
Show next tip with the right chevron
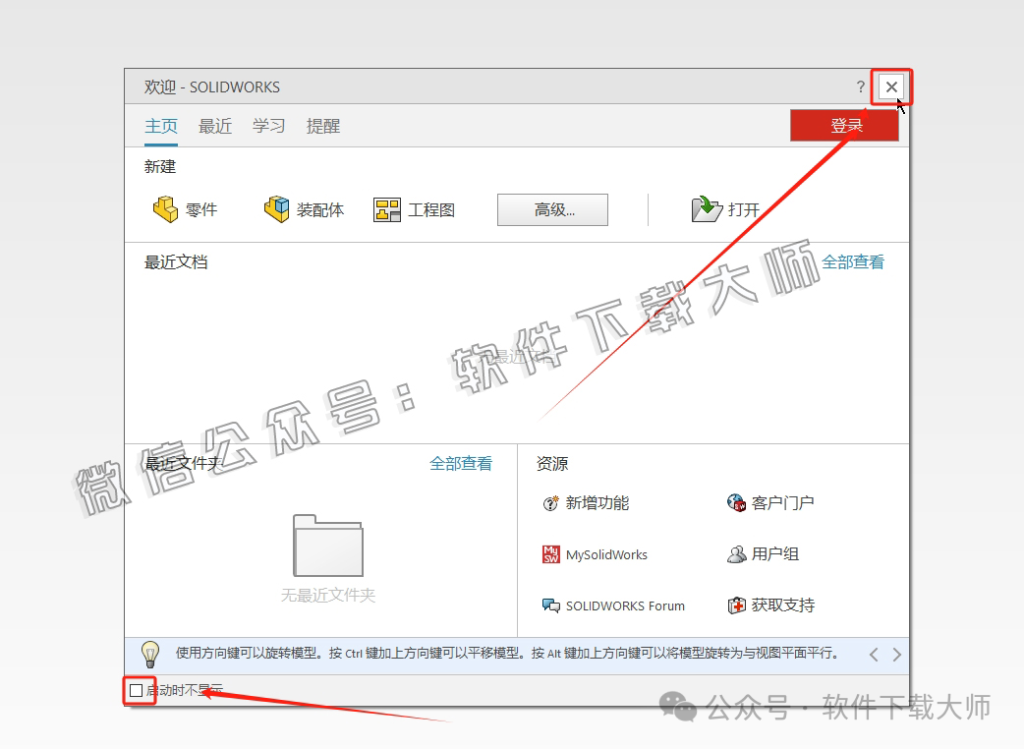[x=897, y=654]
